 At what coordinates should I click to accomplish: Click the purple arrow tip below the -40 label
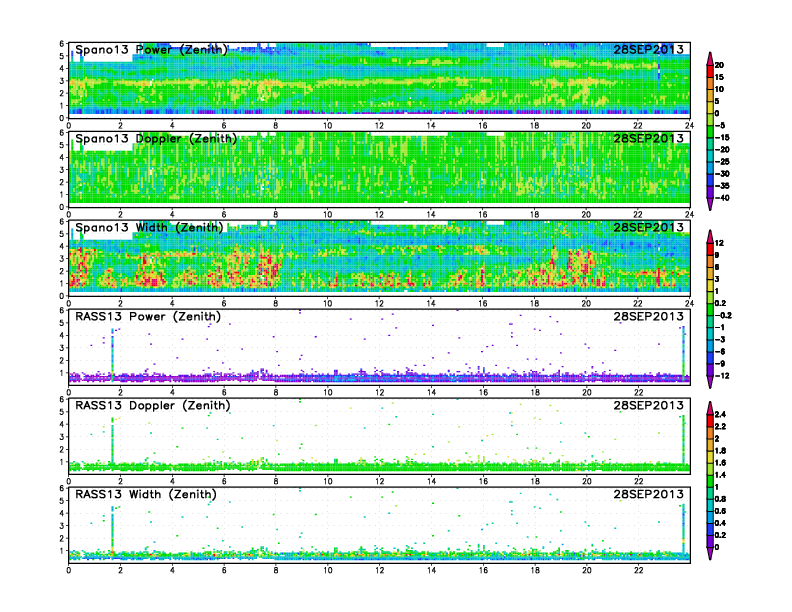pos(710,205)
